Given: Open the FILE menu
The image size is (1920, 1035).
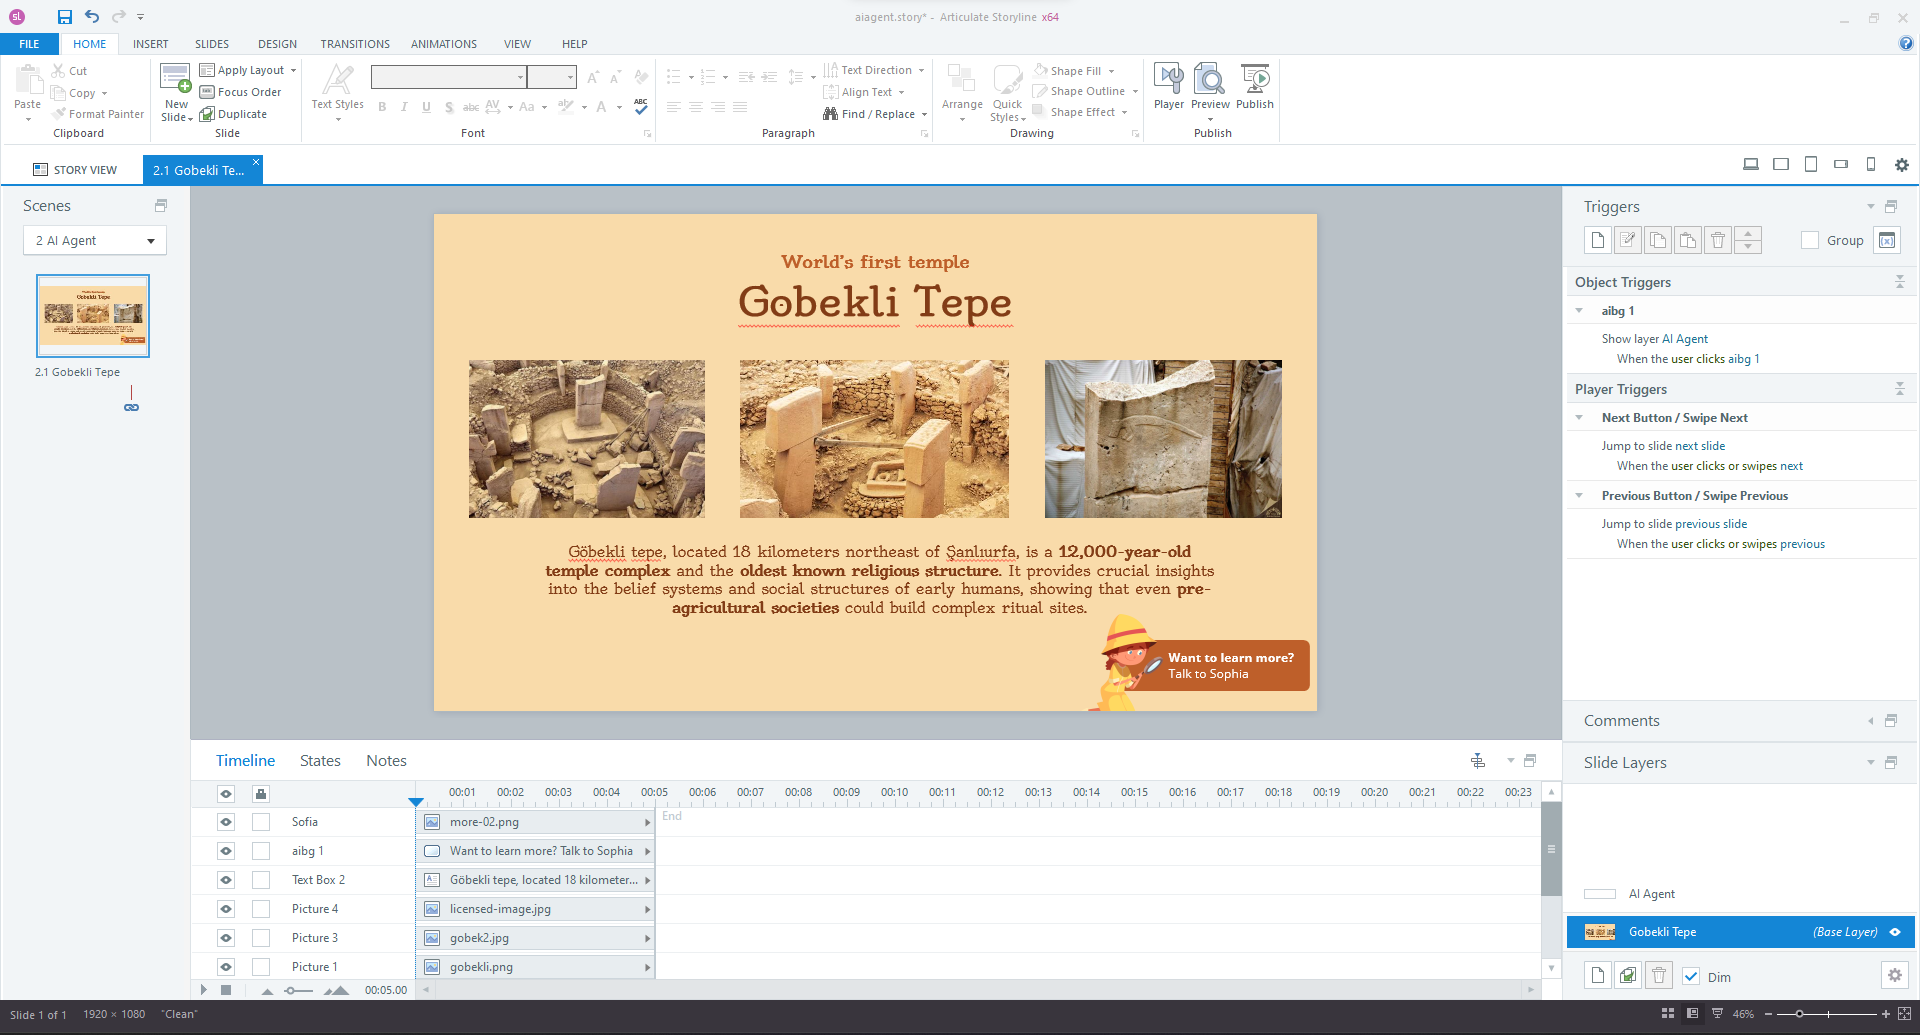Looking at the screenshot, I should pyautogui.click(x=29, y=44).
